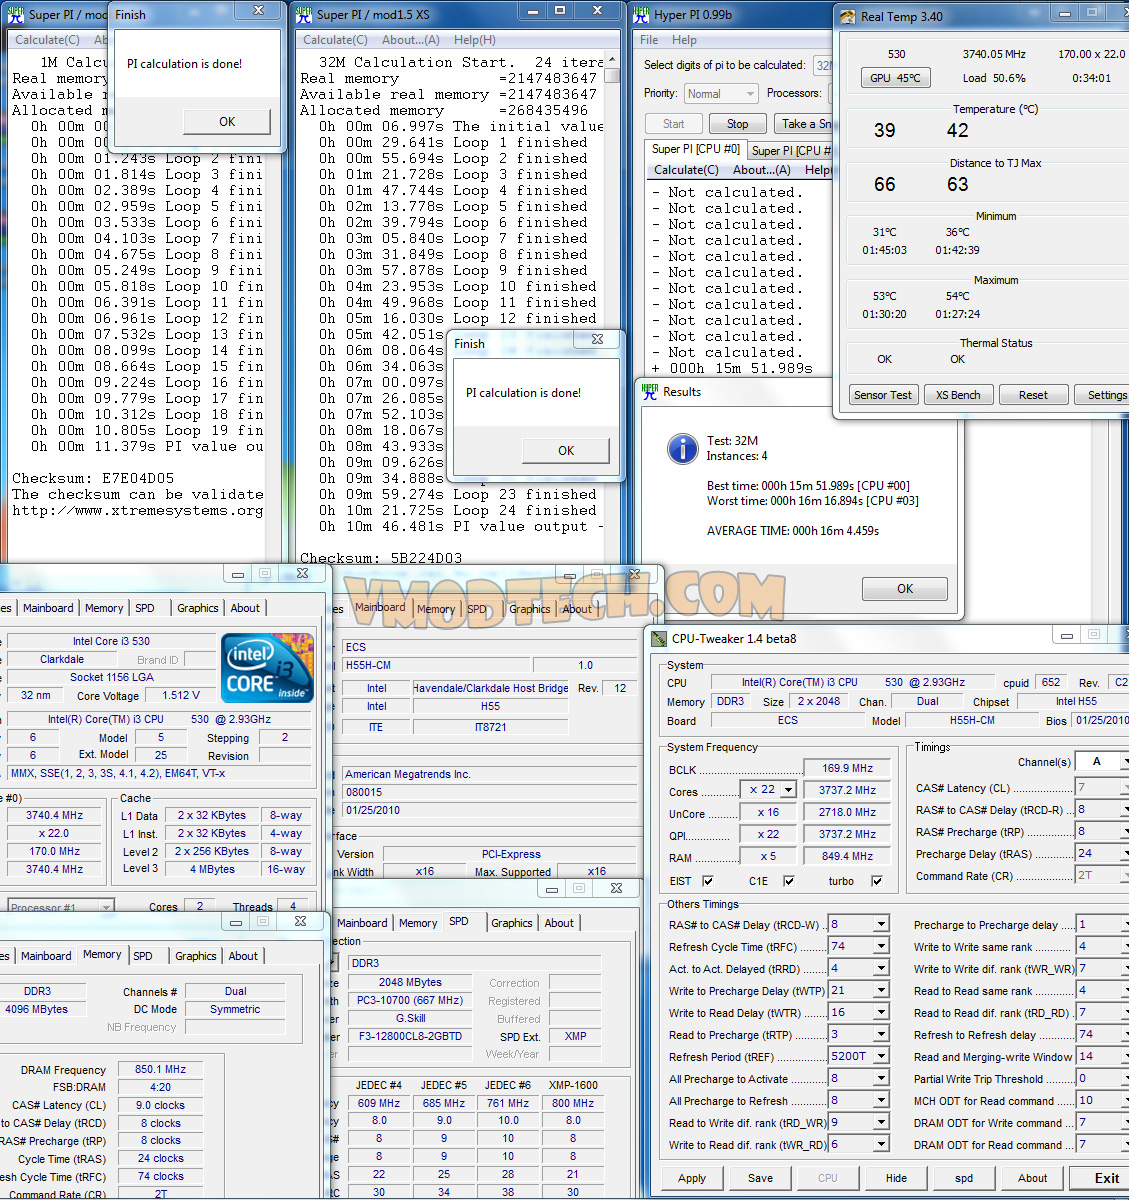This screenshot has width=1129, height=1200.
Task: Open Help(H) menu in Super PI mod1.5 XS
Action: tap(475, 40)
